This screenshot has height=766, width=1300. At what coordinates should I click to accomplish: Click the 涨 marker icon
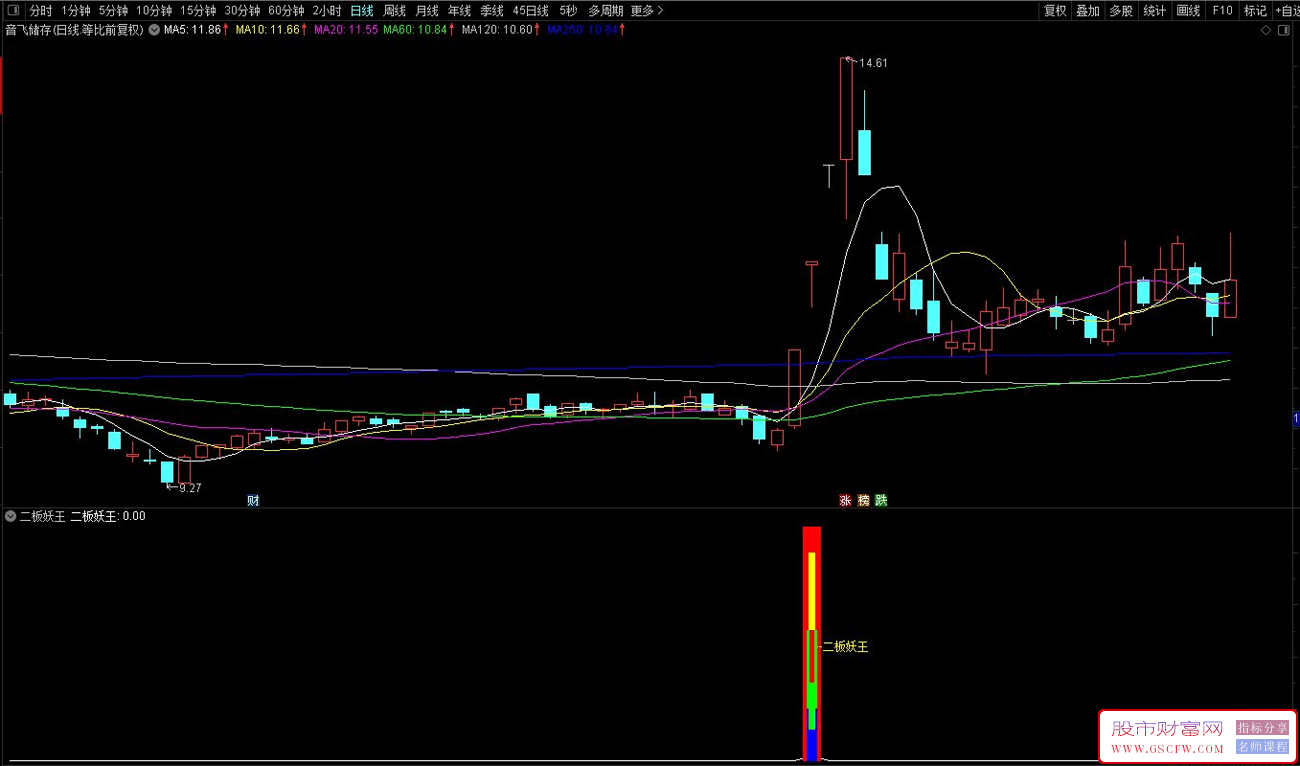click(x=845, y=500)
